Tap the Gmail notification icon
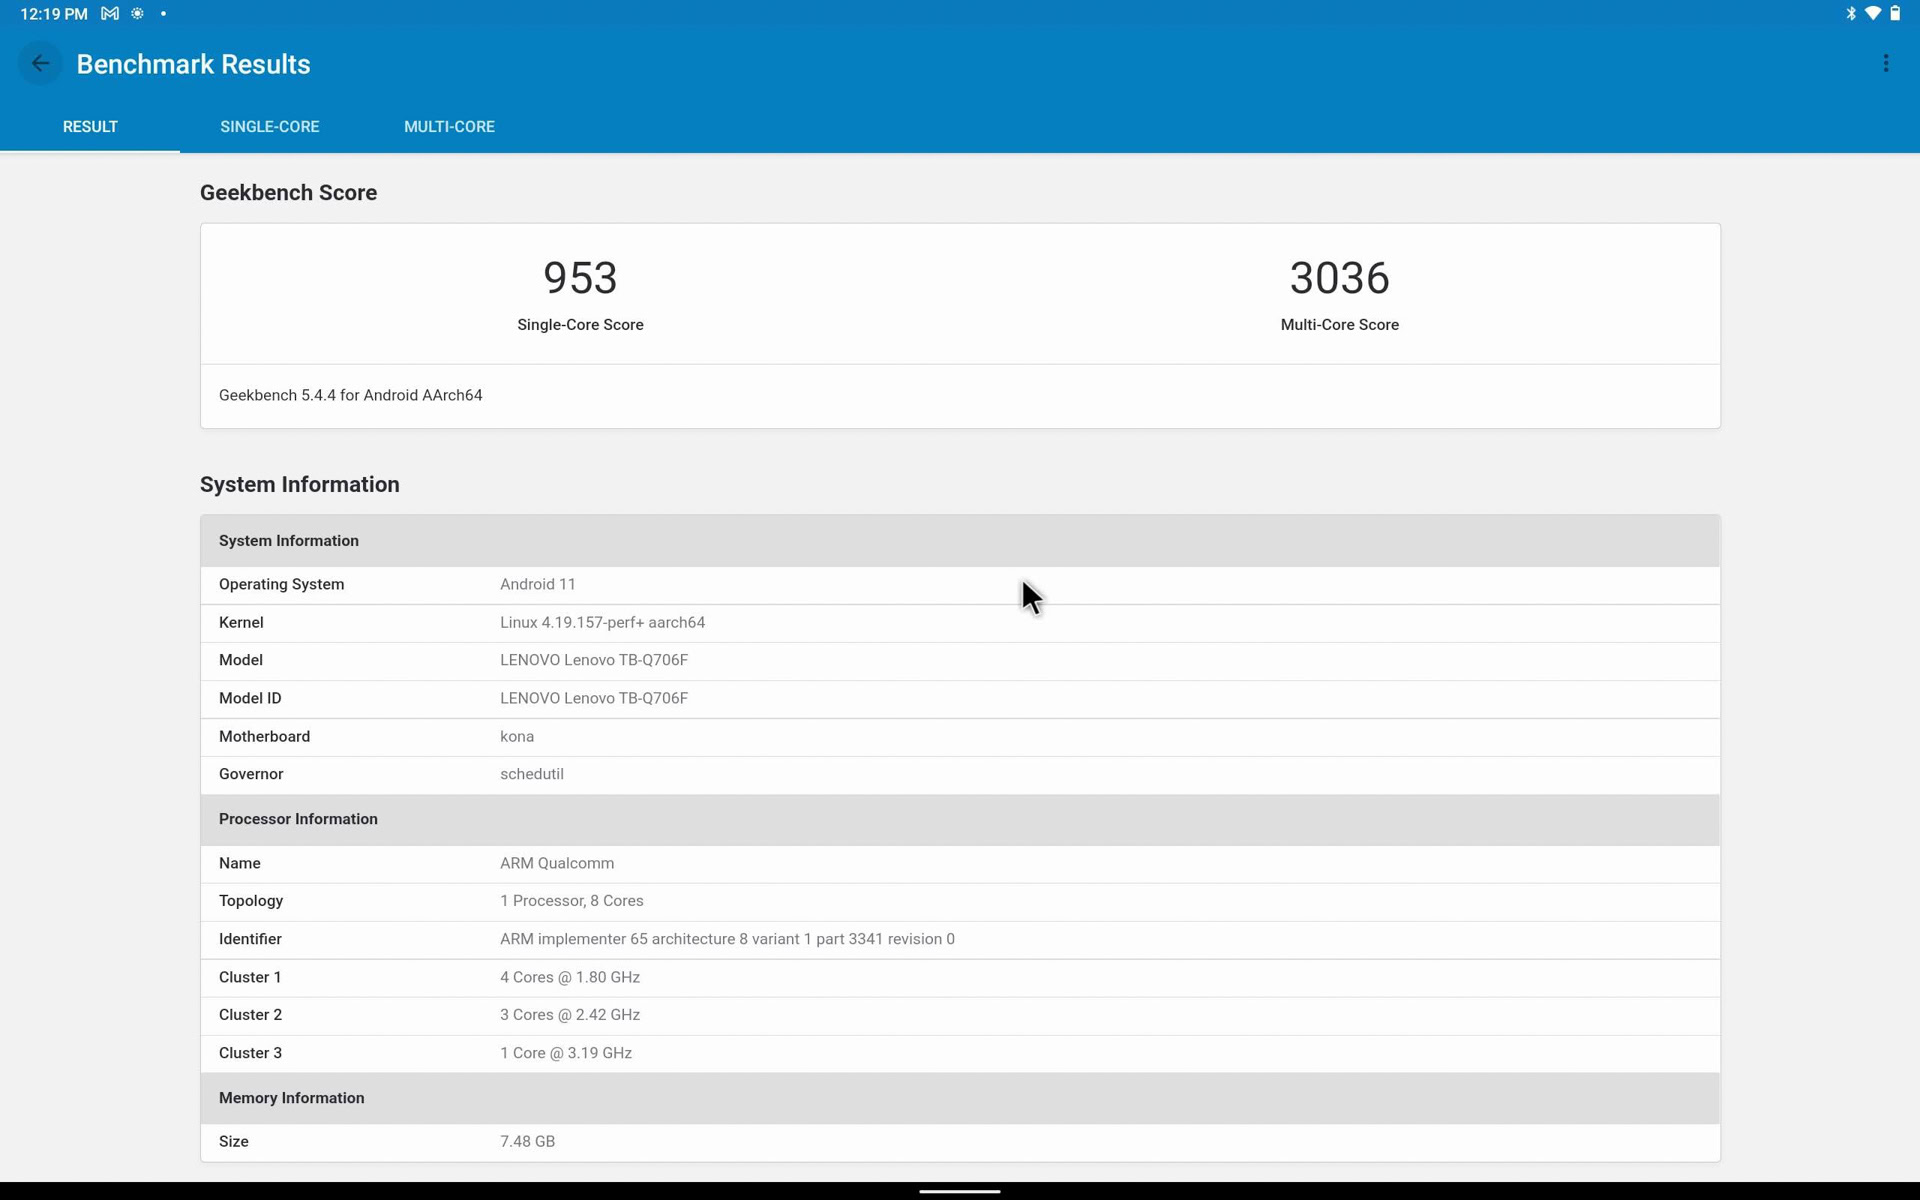This screenshot has width=1920, height=1200. pos(110,14)
